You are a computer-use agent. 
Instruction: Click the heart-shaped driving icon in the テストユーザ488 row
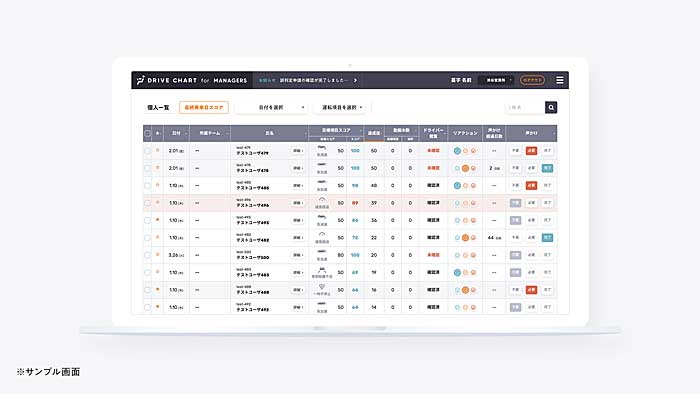(x=322, y=287)
